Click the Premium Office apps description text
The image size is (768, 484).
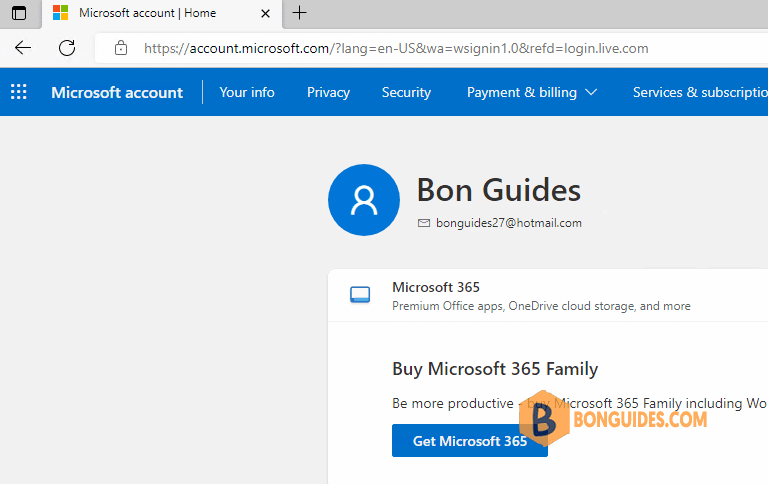[541, 306]
